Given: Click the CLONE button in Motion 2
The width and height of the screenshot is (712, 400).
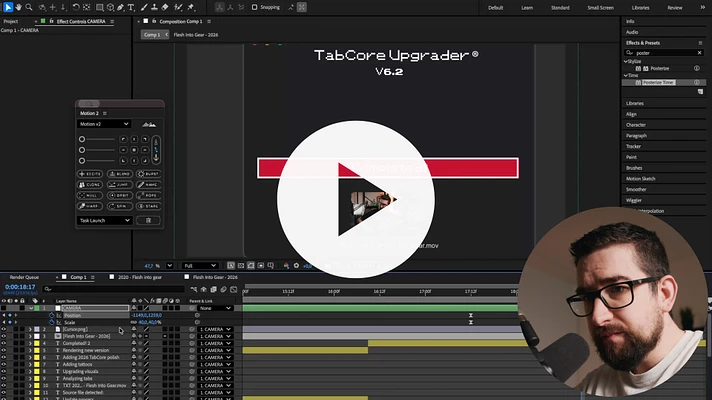Looking at the screenshot, I should [89, 185].
